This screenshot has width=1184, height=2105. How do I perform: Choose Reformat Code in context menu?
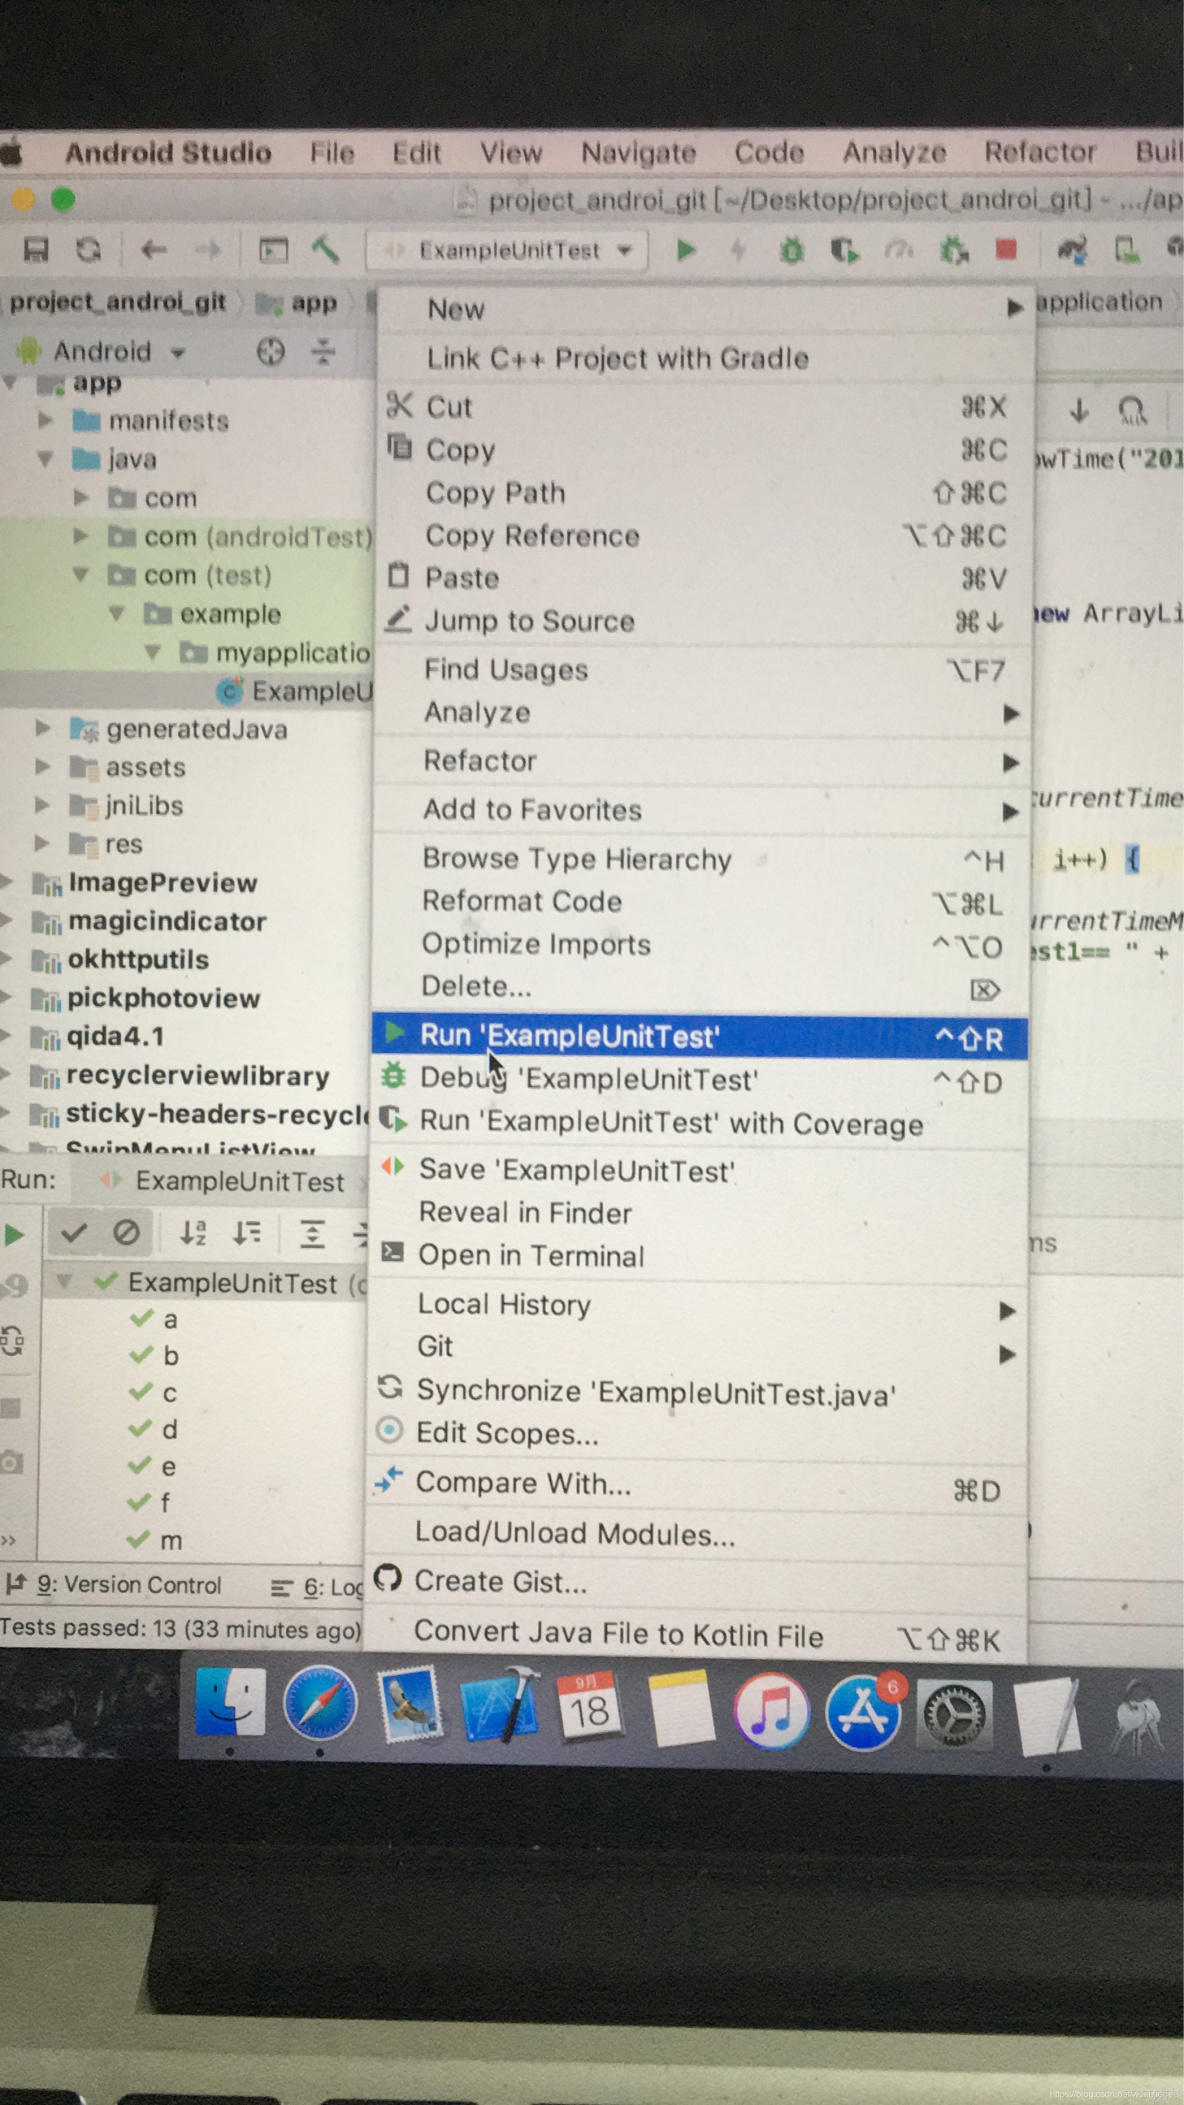click(701, 901)
